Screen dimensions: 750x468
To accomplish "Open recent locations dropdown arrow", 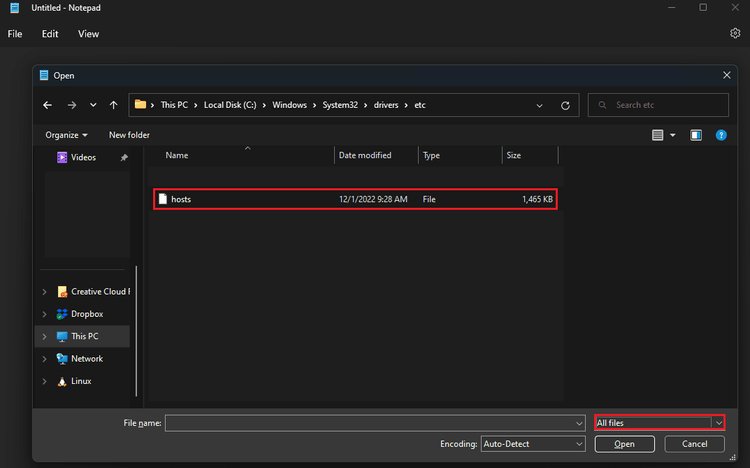I will [x=93, y=104].
